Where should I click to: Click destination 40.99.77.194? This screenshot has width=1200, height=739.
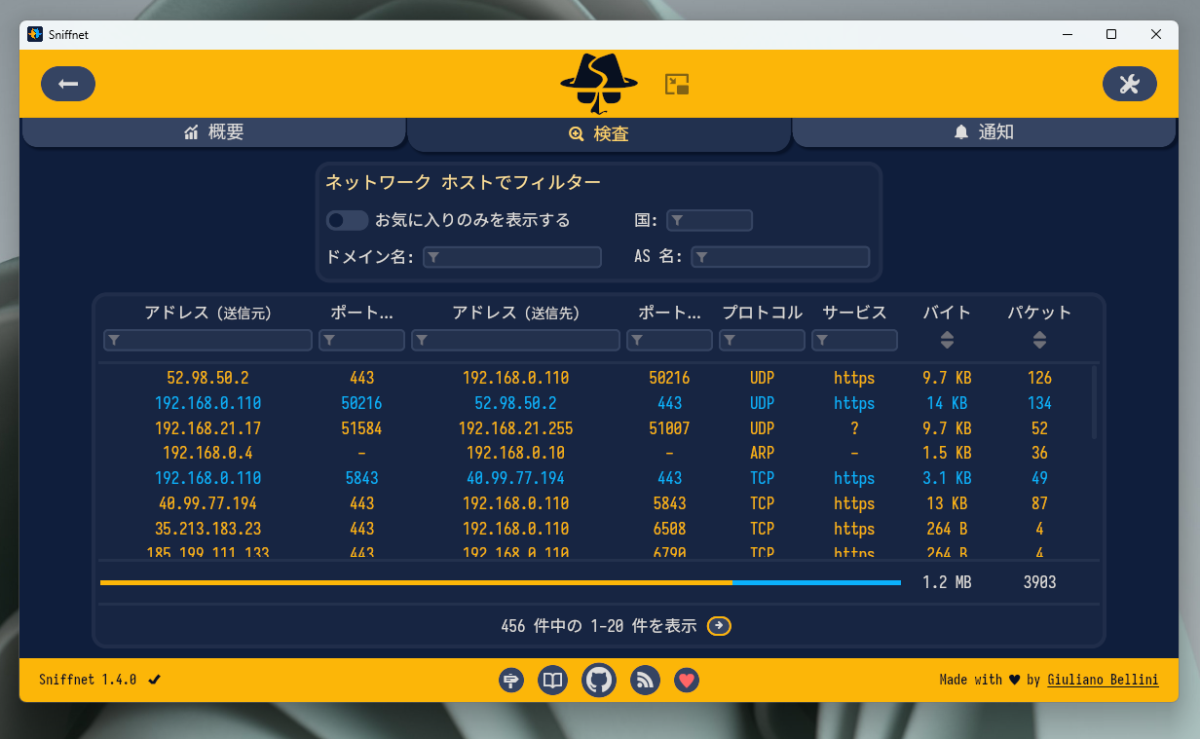(516, 478)
